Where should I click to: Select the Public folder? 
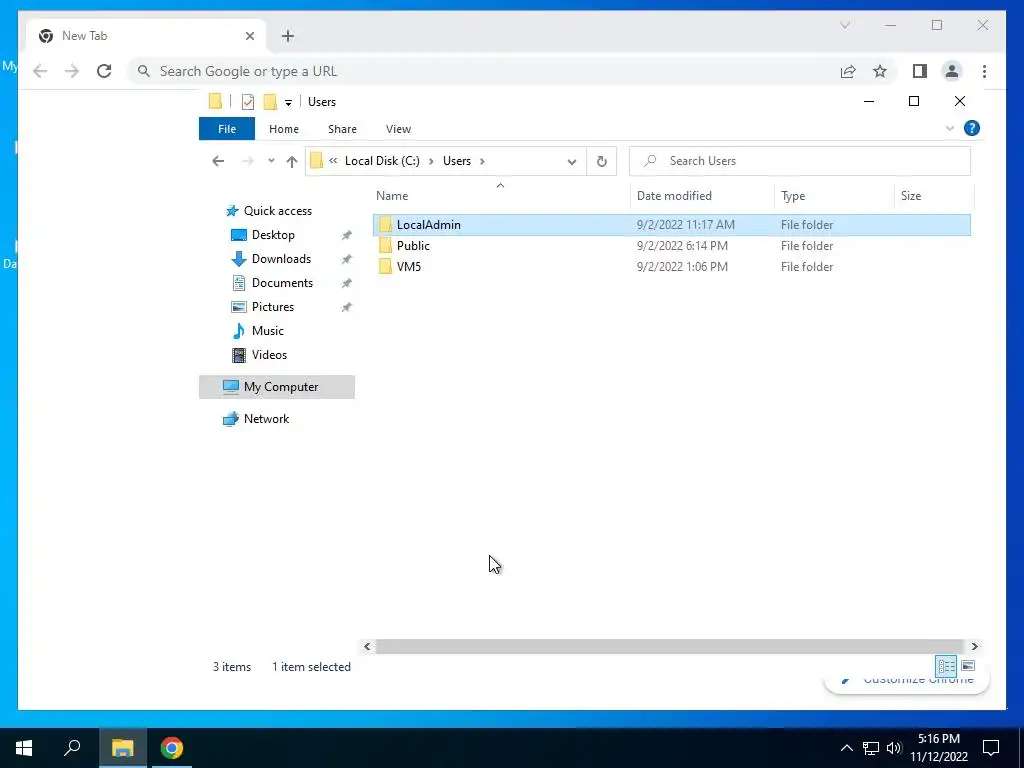coord(413,246)
